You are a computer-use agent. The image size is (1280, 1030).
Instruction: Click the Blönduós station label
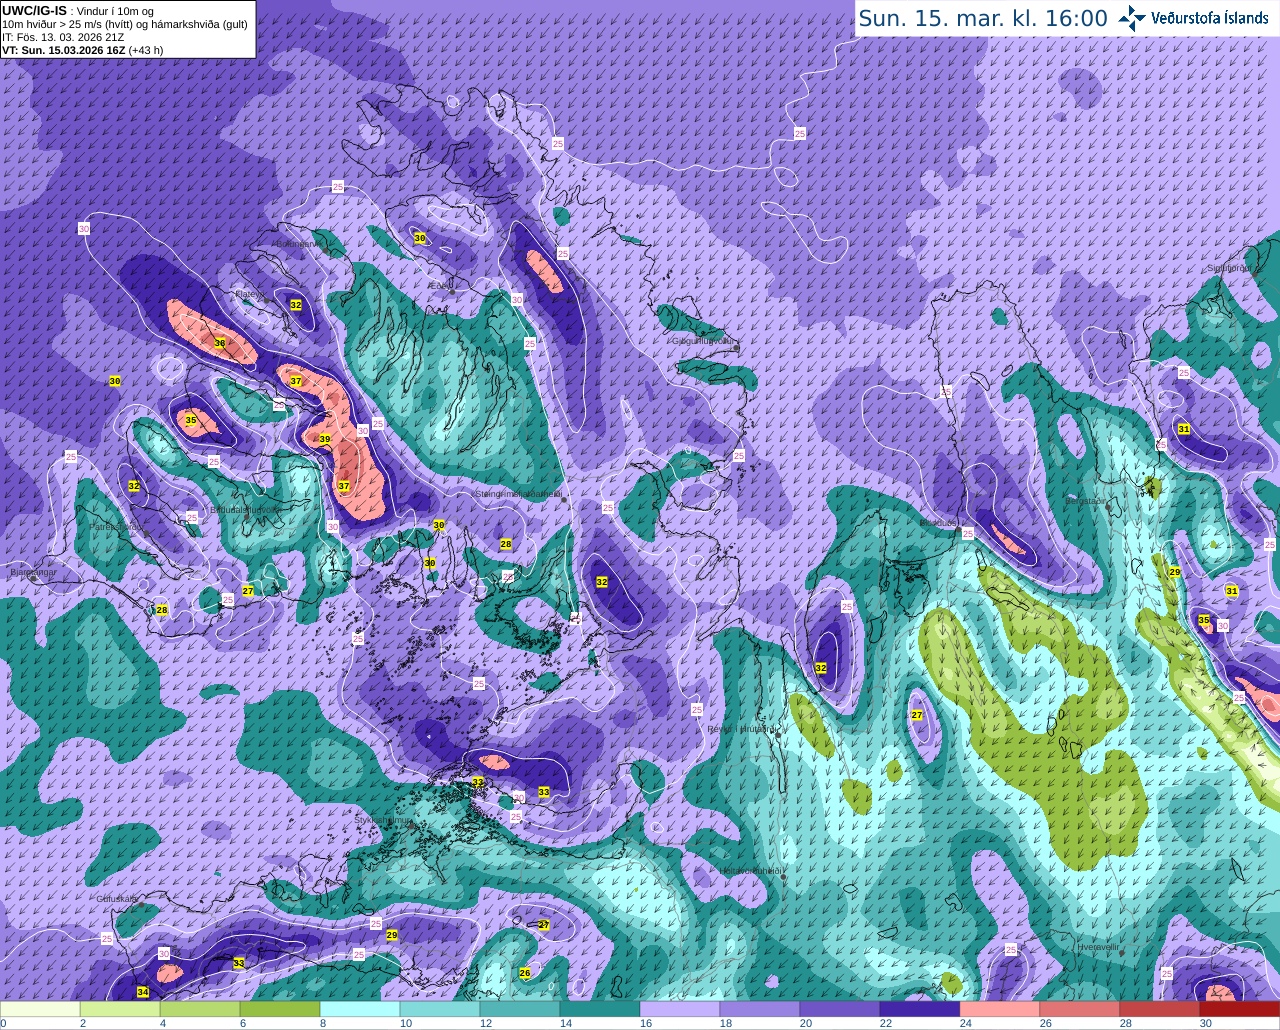click(x=938, y=523)
